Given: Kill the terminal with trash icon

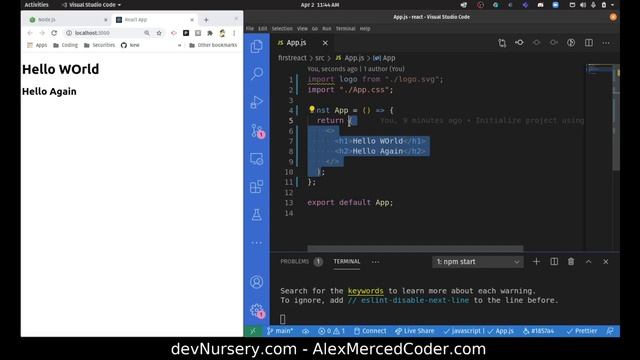Looking at the screenshot, I should 571,262.
